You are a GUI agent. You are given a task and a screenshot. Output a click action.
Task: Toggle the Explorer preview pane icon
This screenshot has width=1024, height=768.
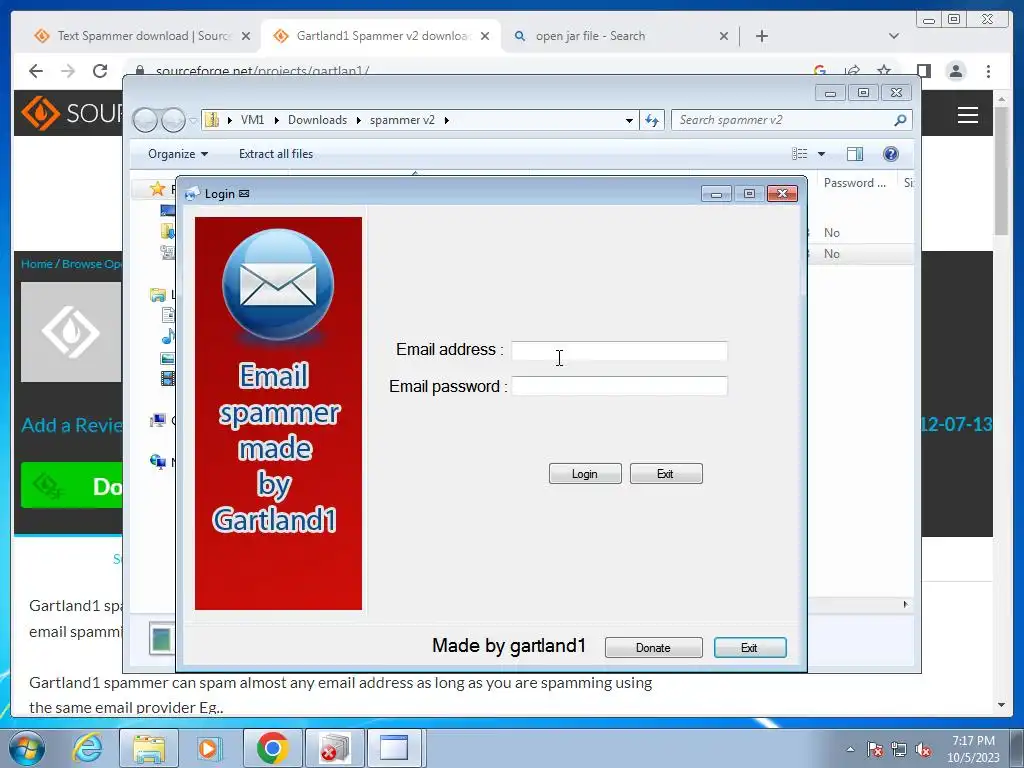coord(855,154)
